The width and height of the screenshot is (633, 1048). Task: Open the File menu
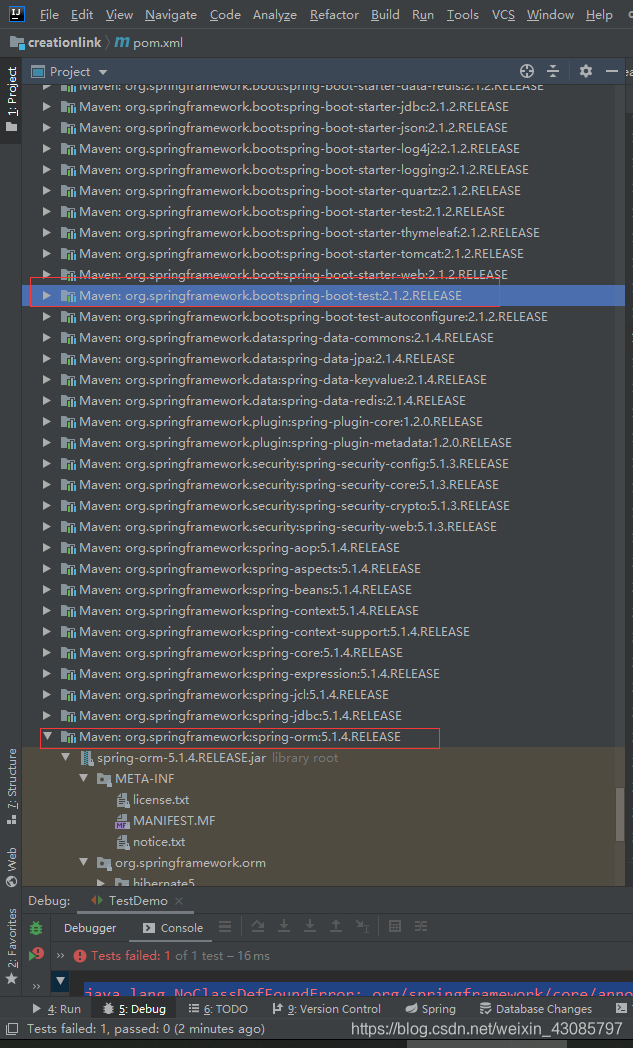(49, 14)
